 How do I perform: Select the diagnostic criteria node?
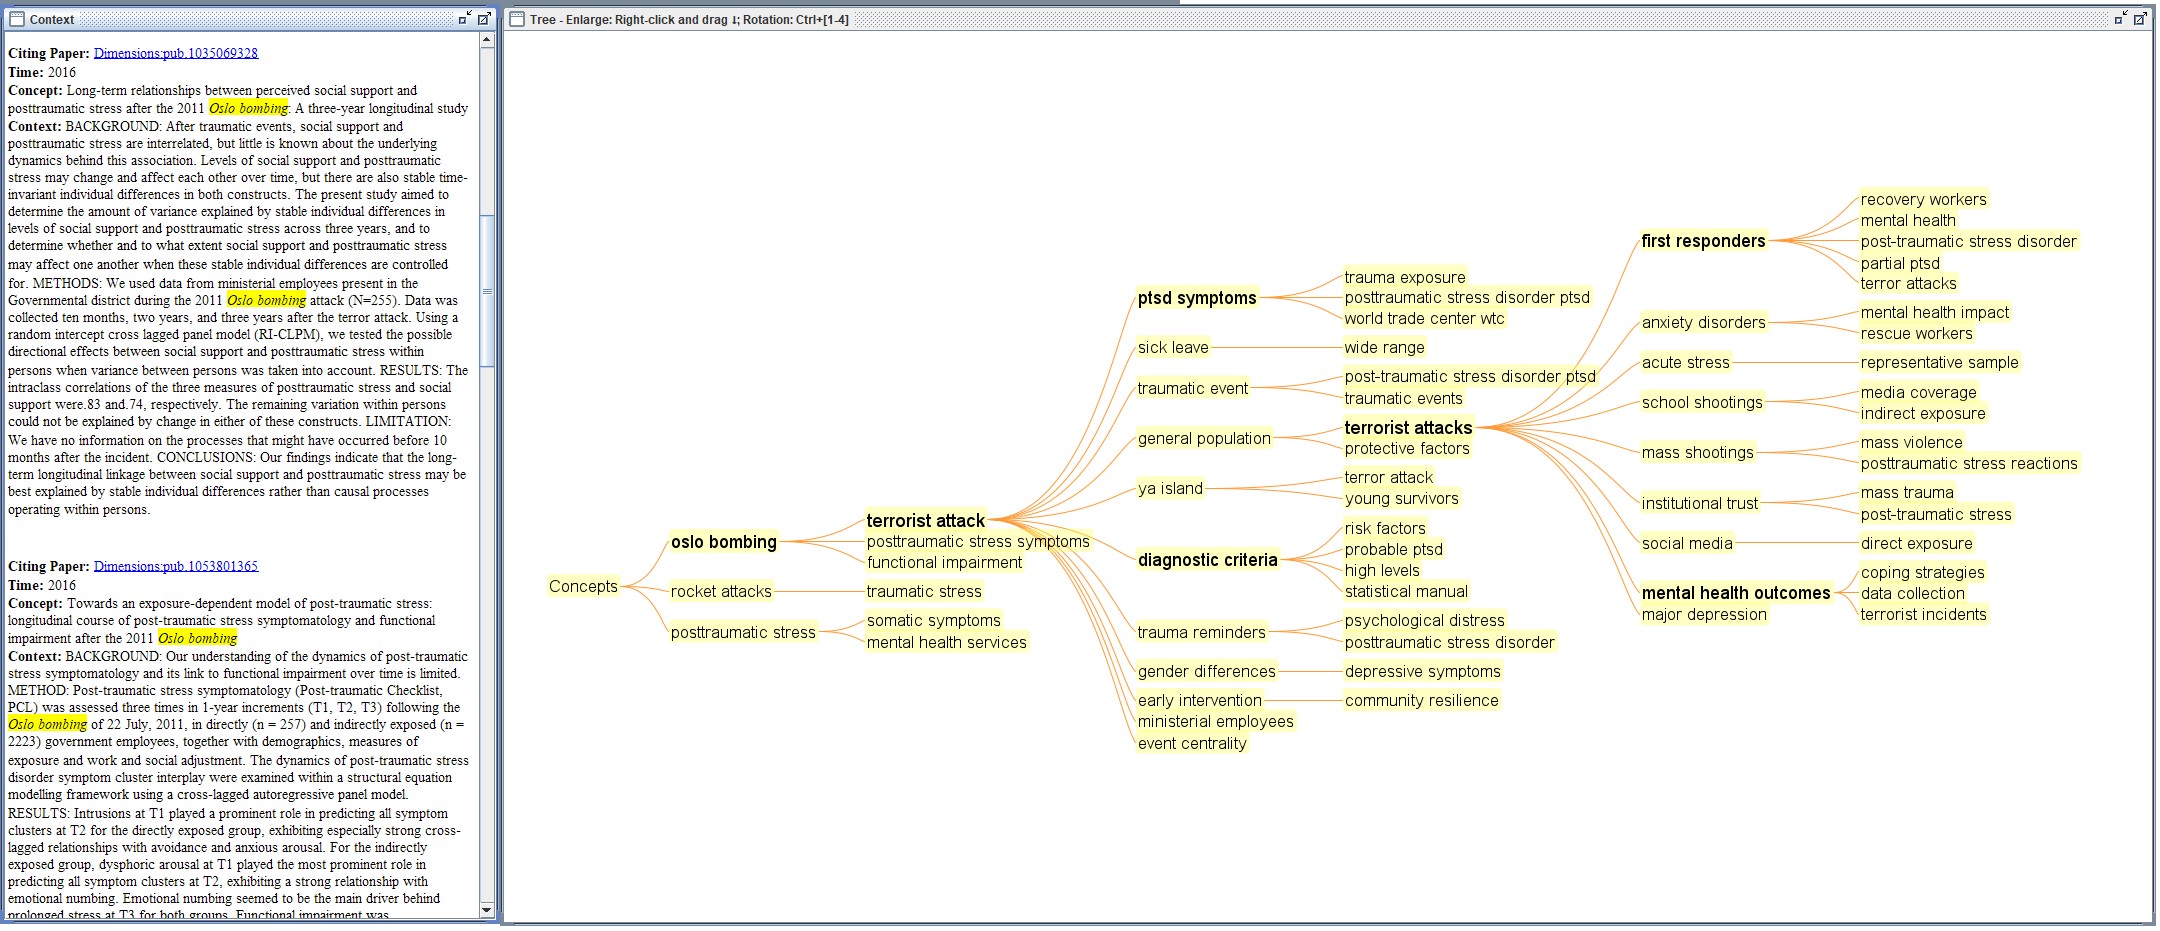(1207, 560)
